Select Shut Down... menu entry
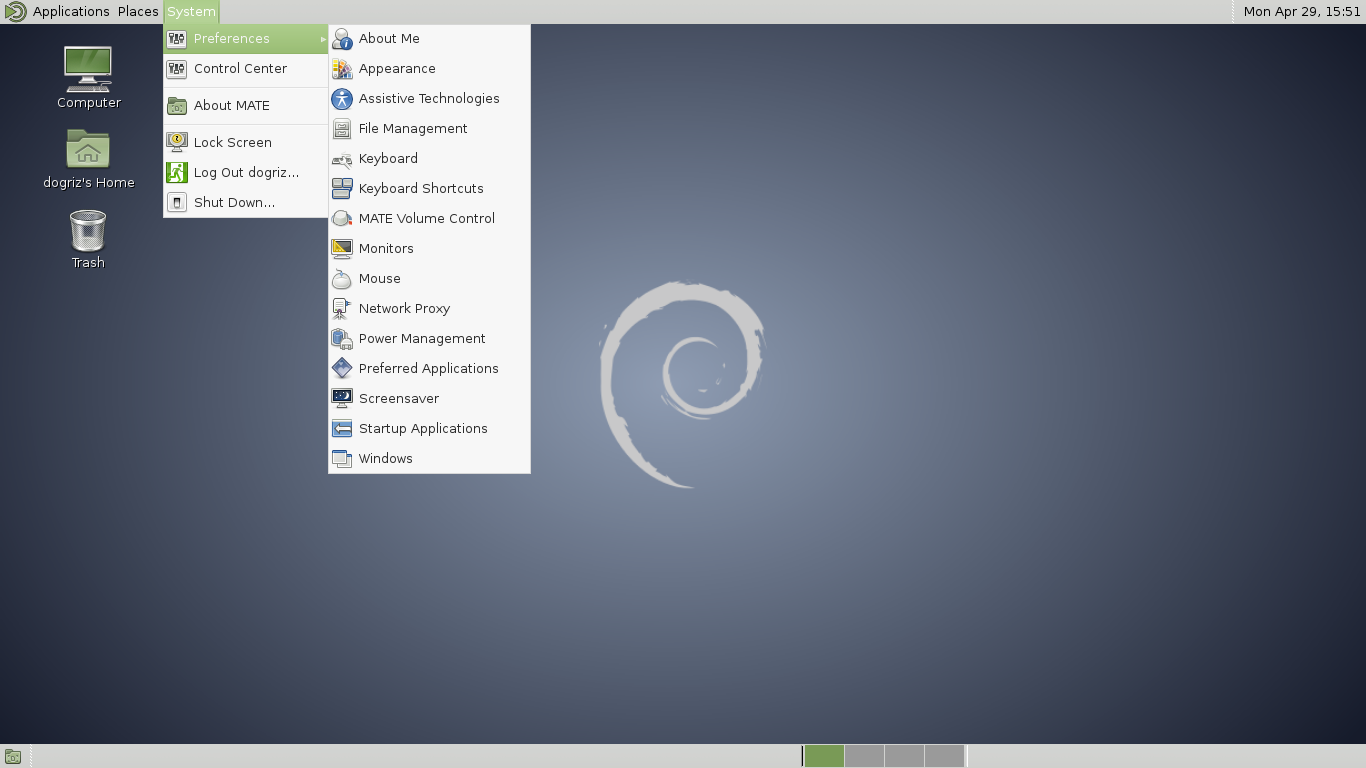This screenshot has width=1366, height=768. click(x=246, y=203)
